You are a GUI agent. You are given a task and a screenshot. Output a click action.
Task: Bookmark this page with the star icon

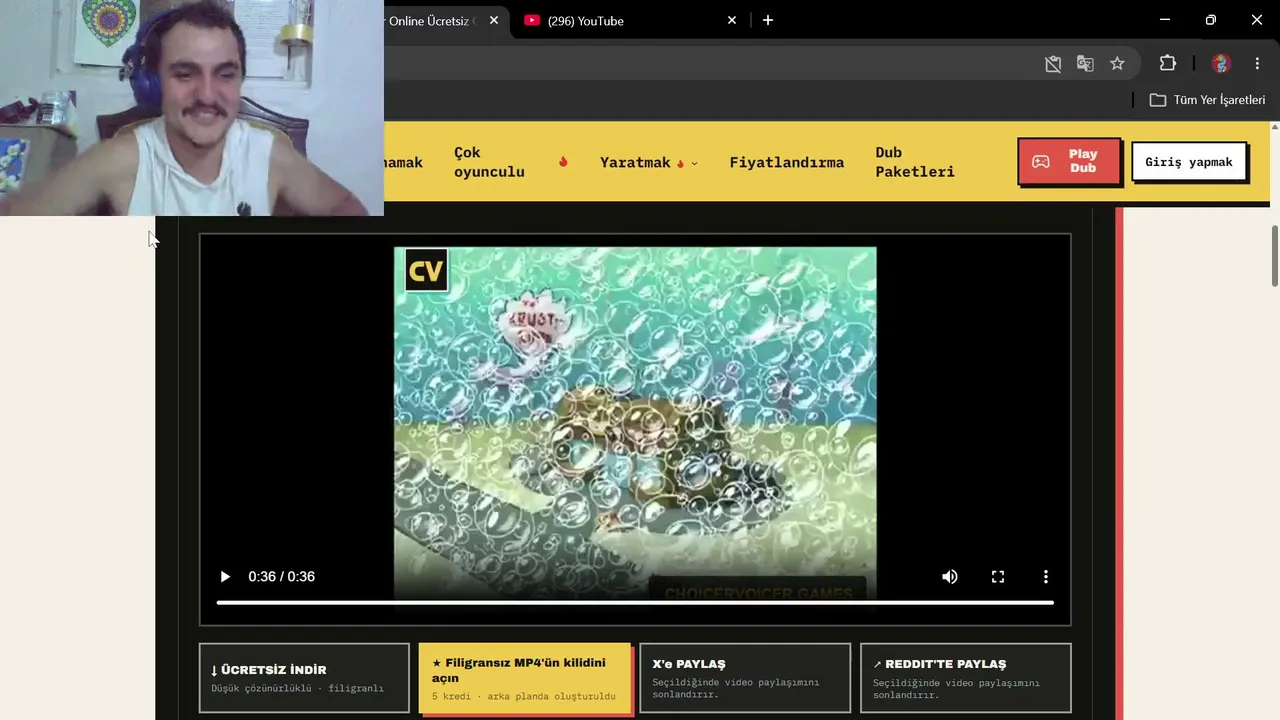click(x=1117, y=64)
